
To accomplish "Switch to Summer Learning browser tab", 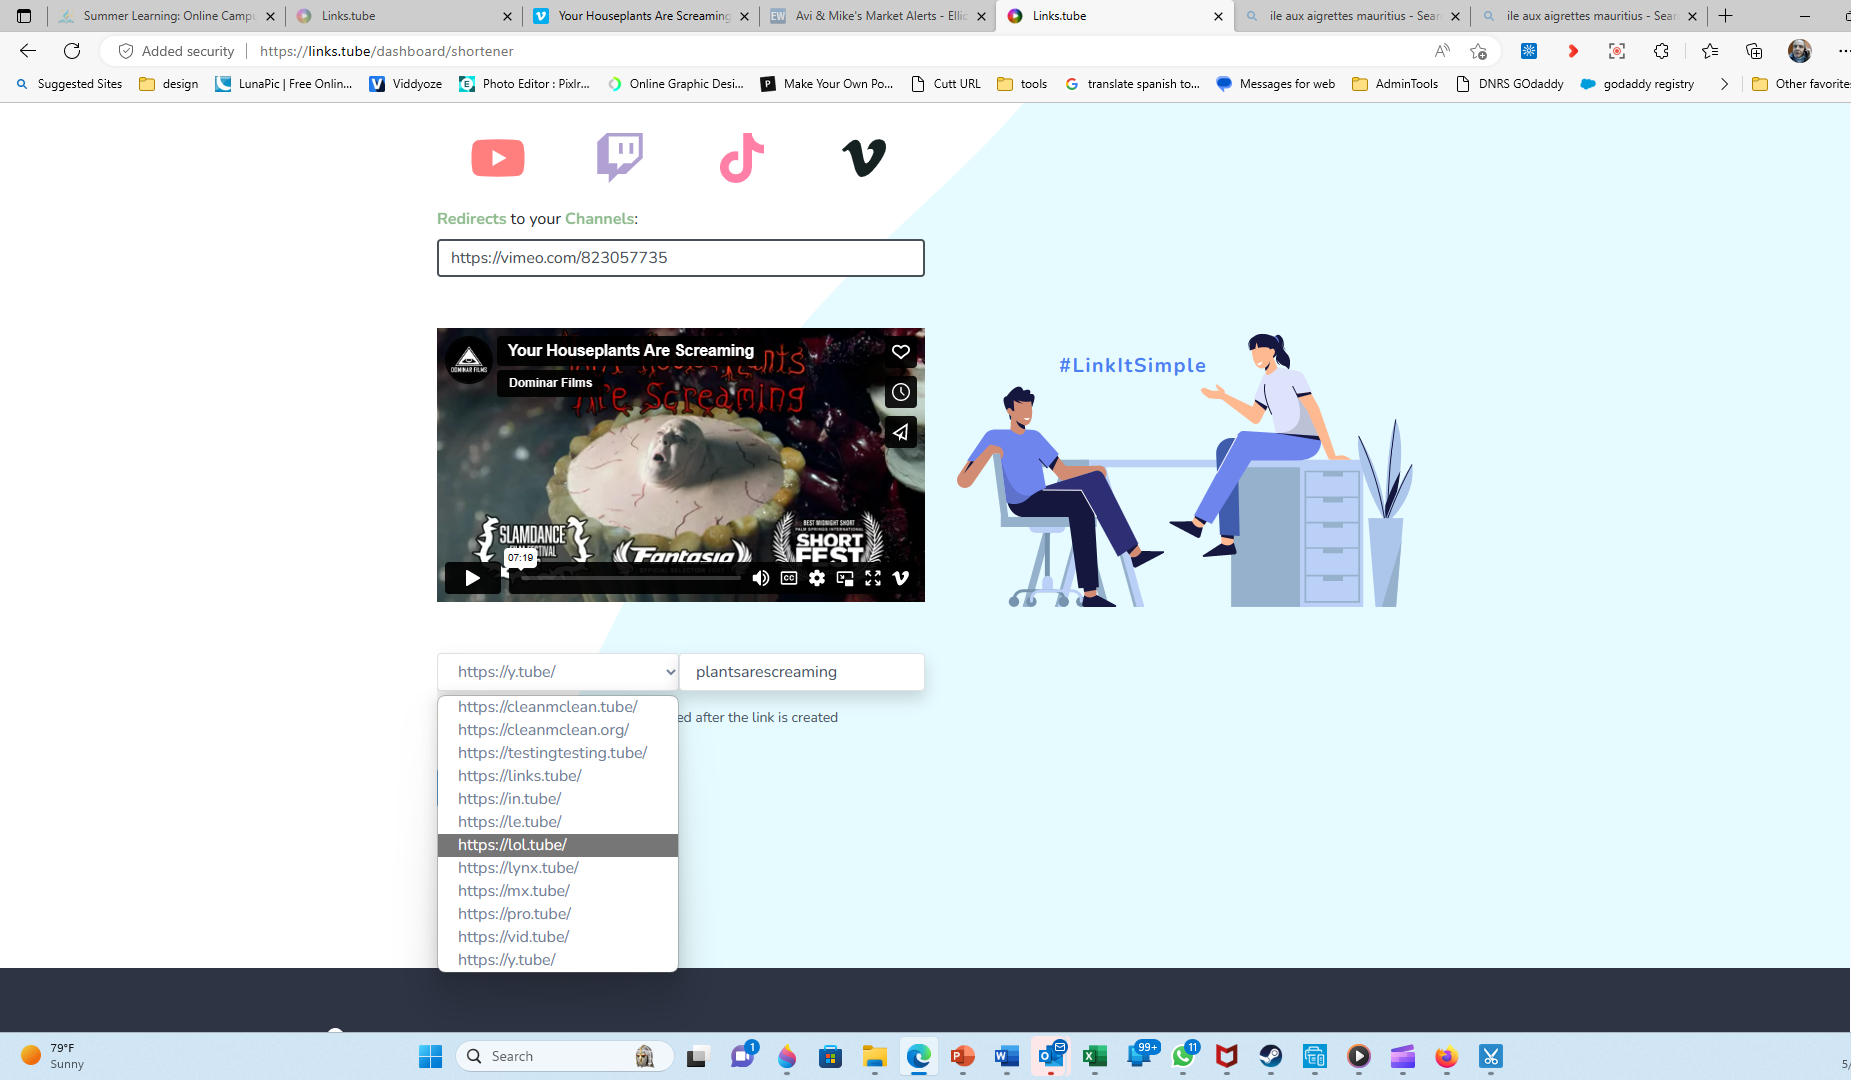I will (165, 16).
